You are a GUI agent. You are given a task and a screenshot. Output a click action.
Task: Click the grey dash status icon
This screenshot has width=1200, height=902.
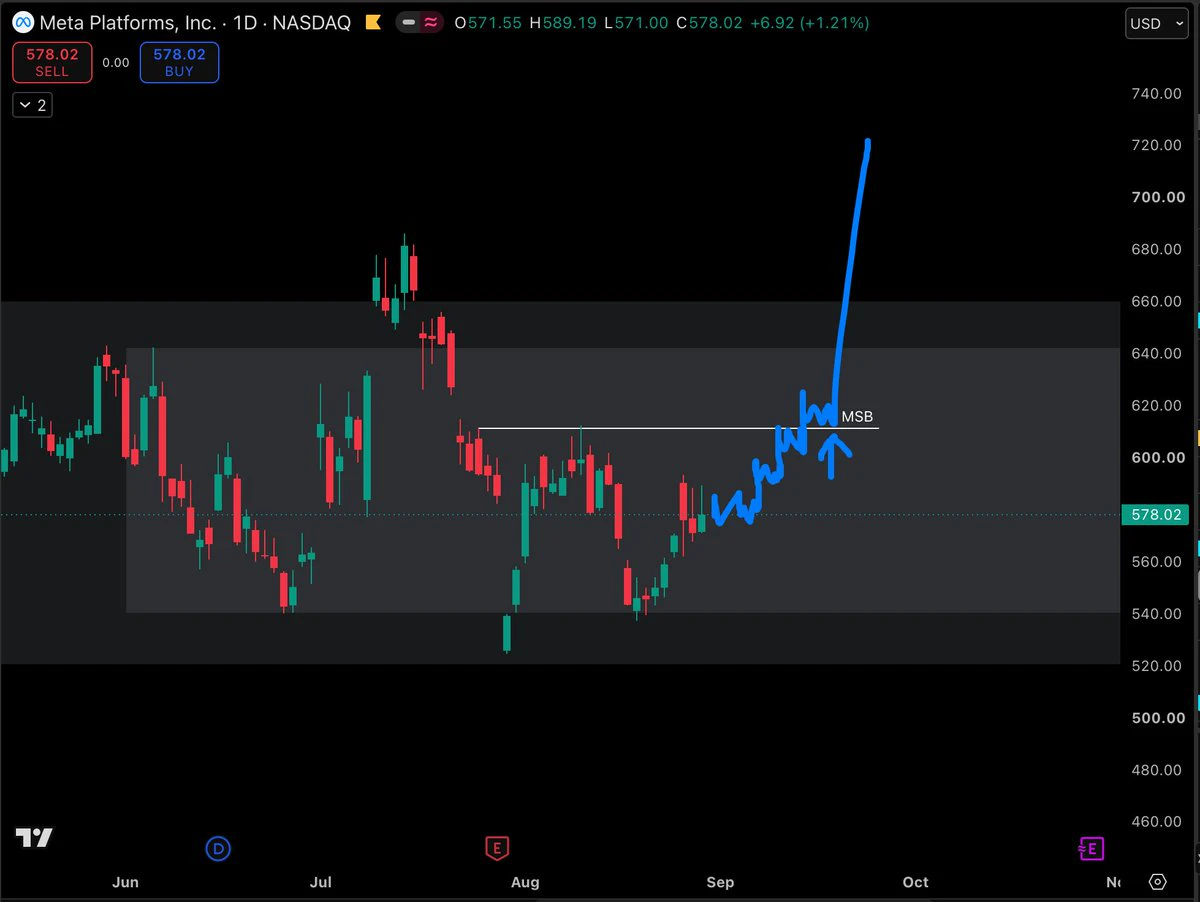(x=408, y=22)
